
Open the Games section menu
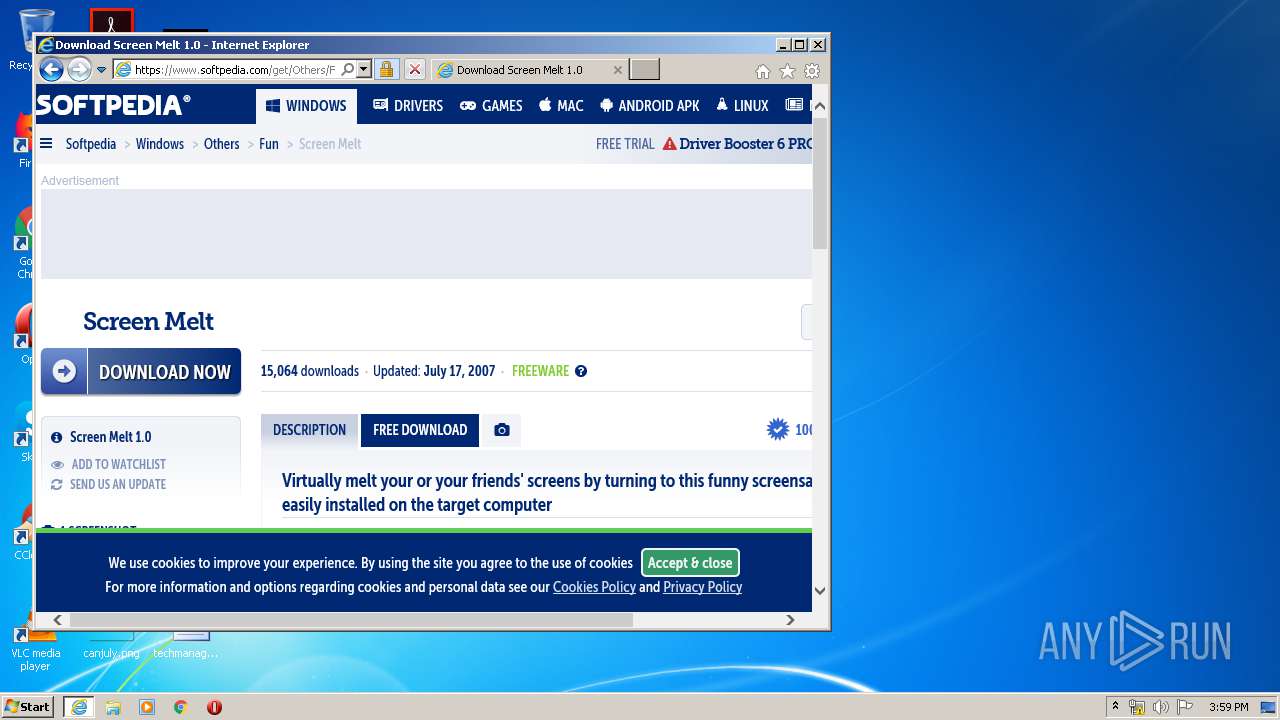click(x=491, y=106)
